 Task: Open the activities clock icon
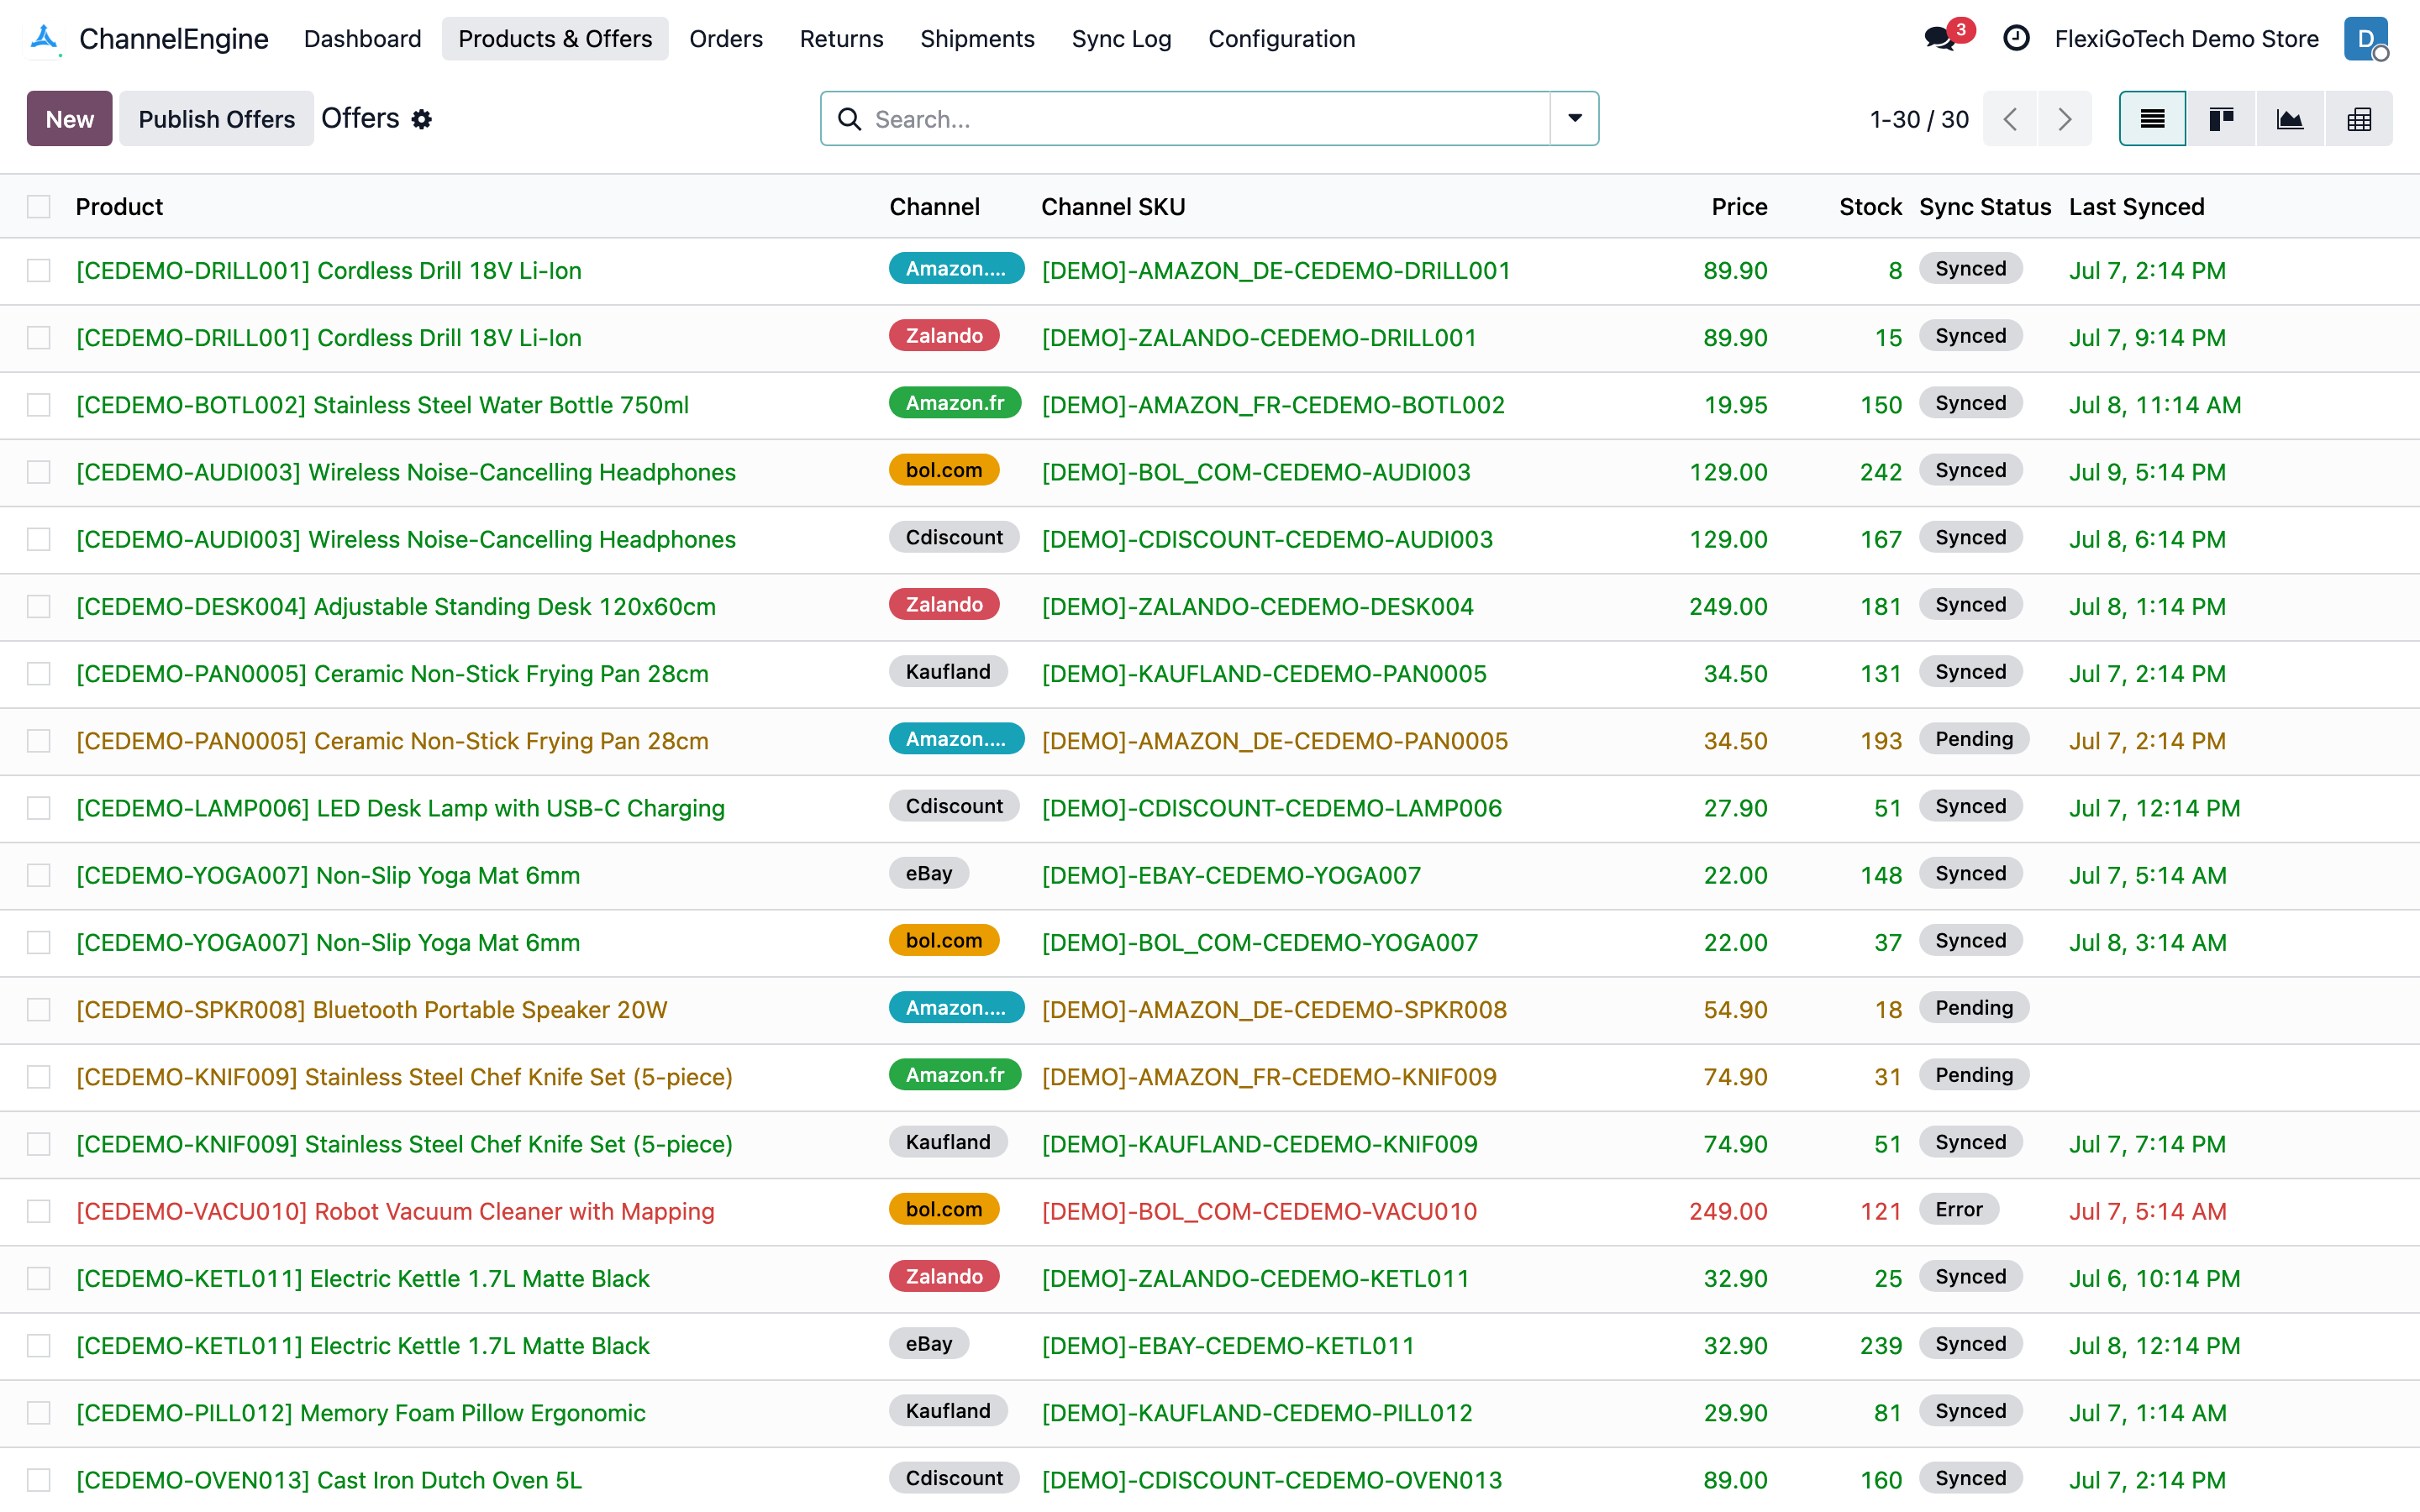pos(2016,38)
